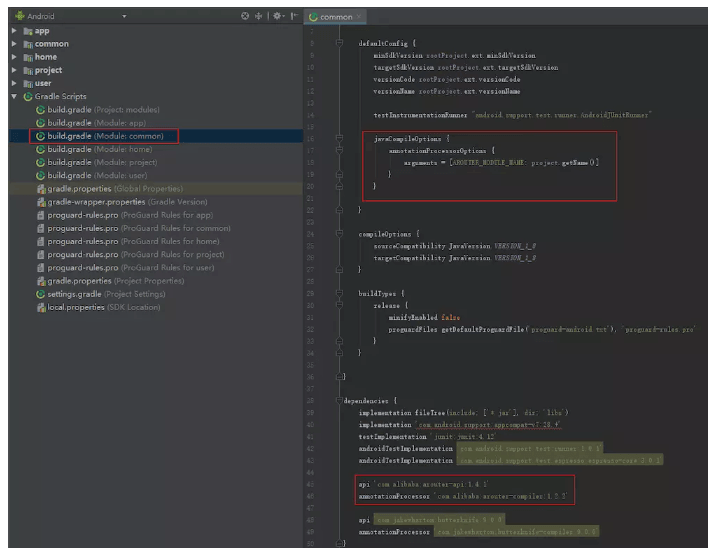
Task: Click the scroll from source target icon
Action: click(x=246, y=17)
